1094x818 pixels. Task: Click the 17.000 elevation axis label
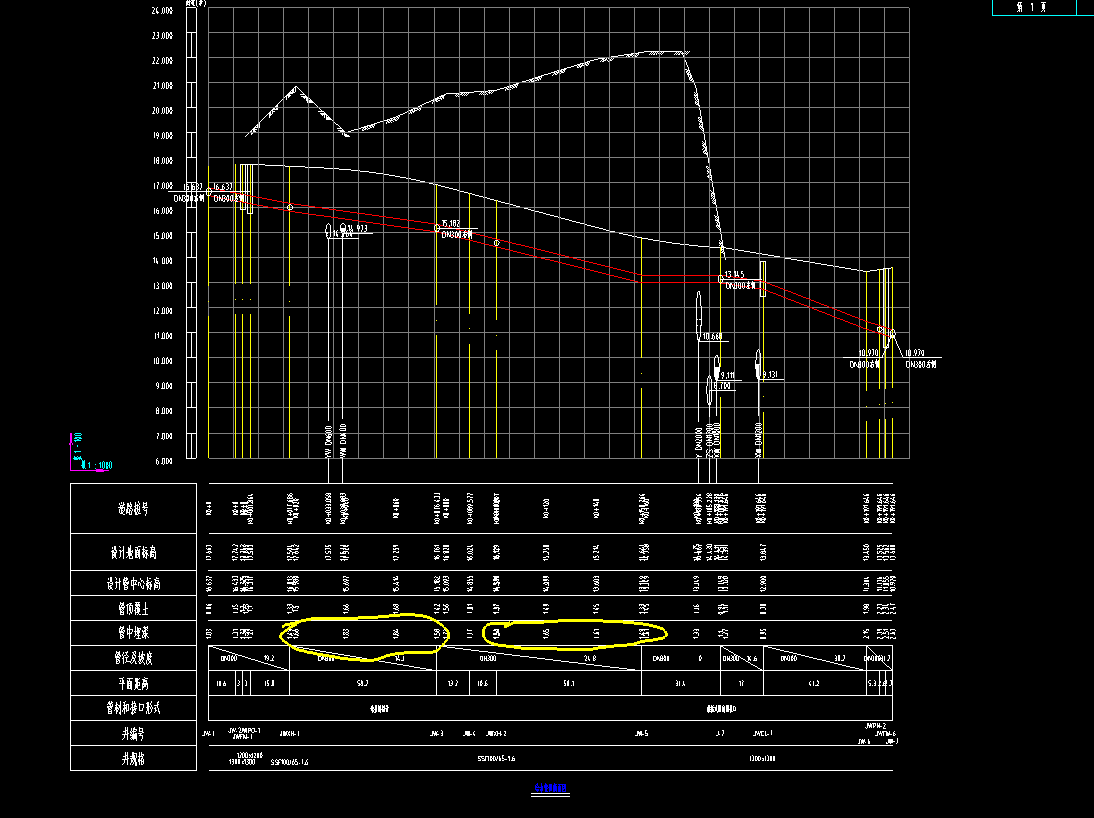click(x=162, y=186)
